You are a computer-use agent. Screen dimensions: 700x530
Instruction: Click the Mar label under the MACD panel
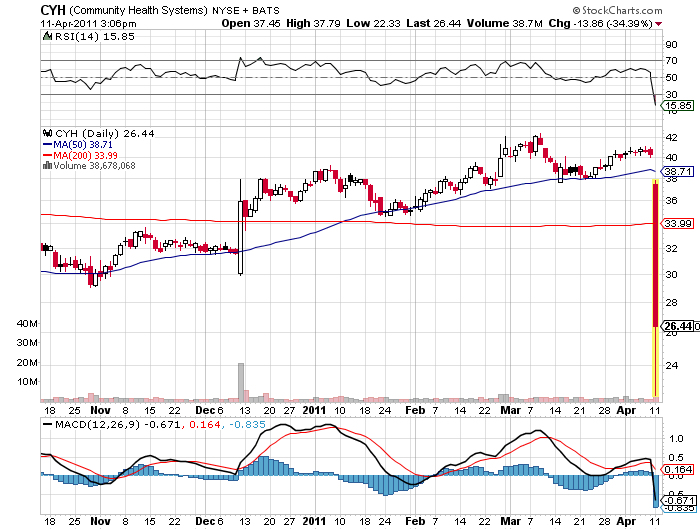point(510,521)
